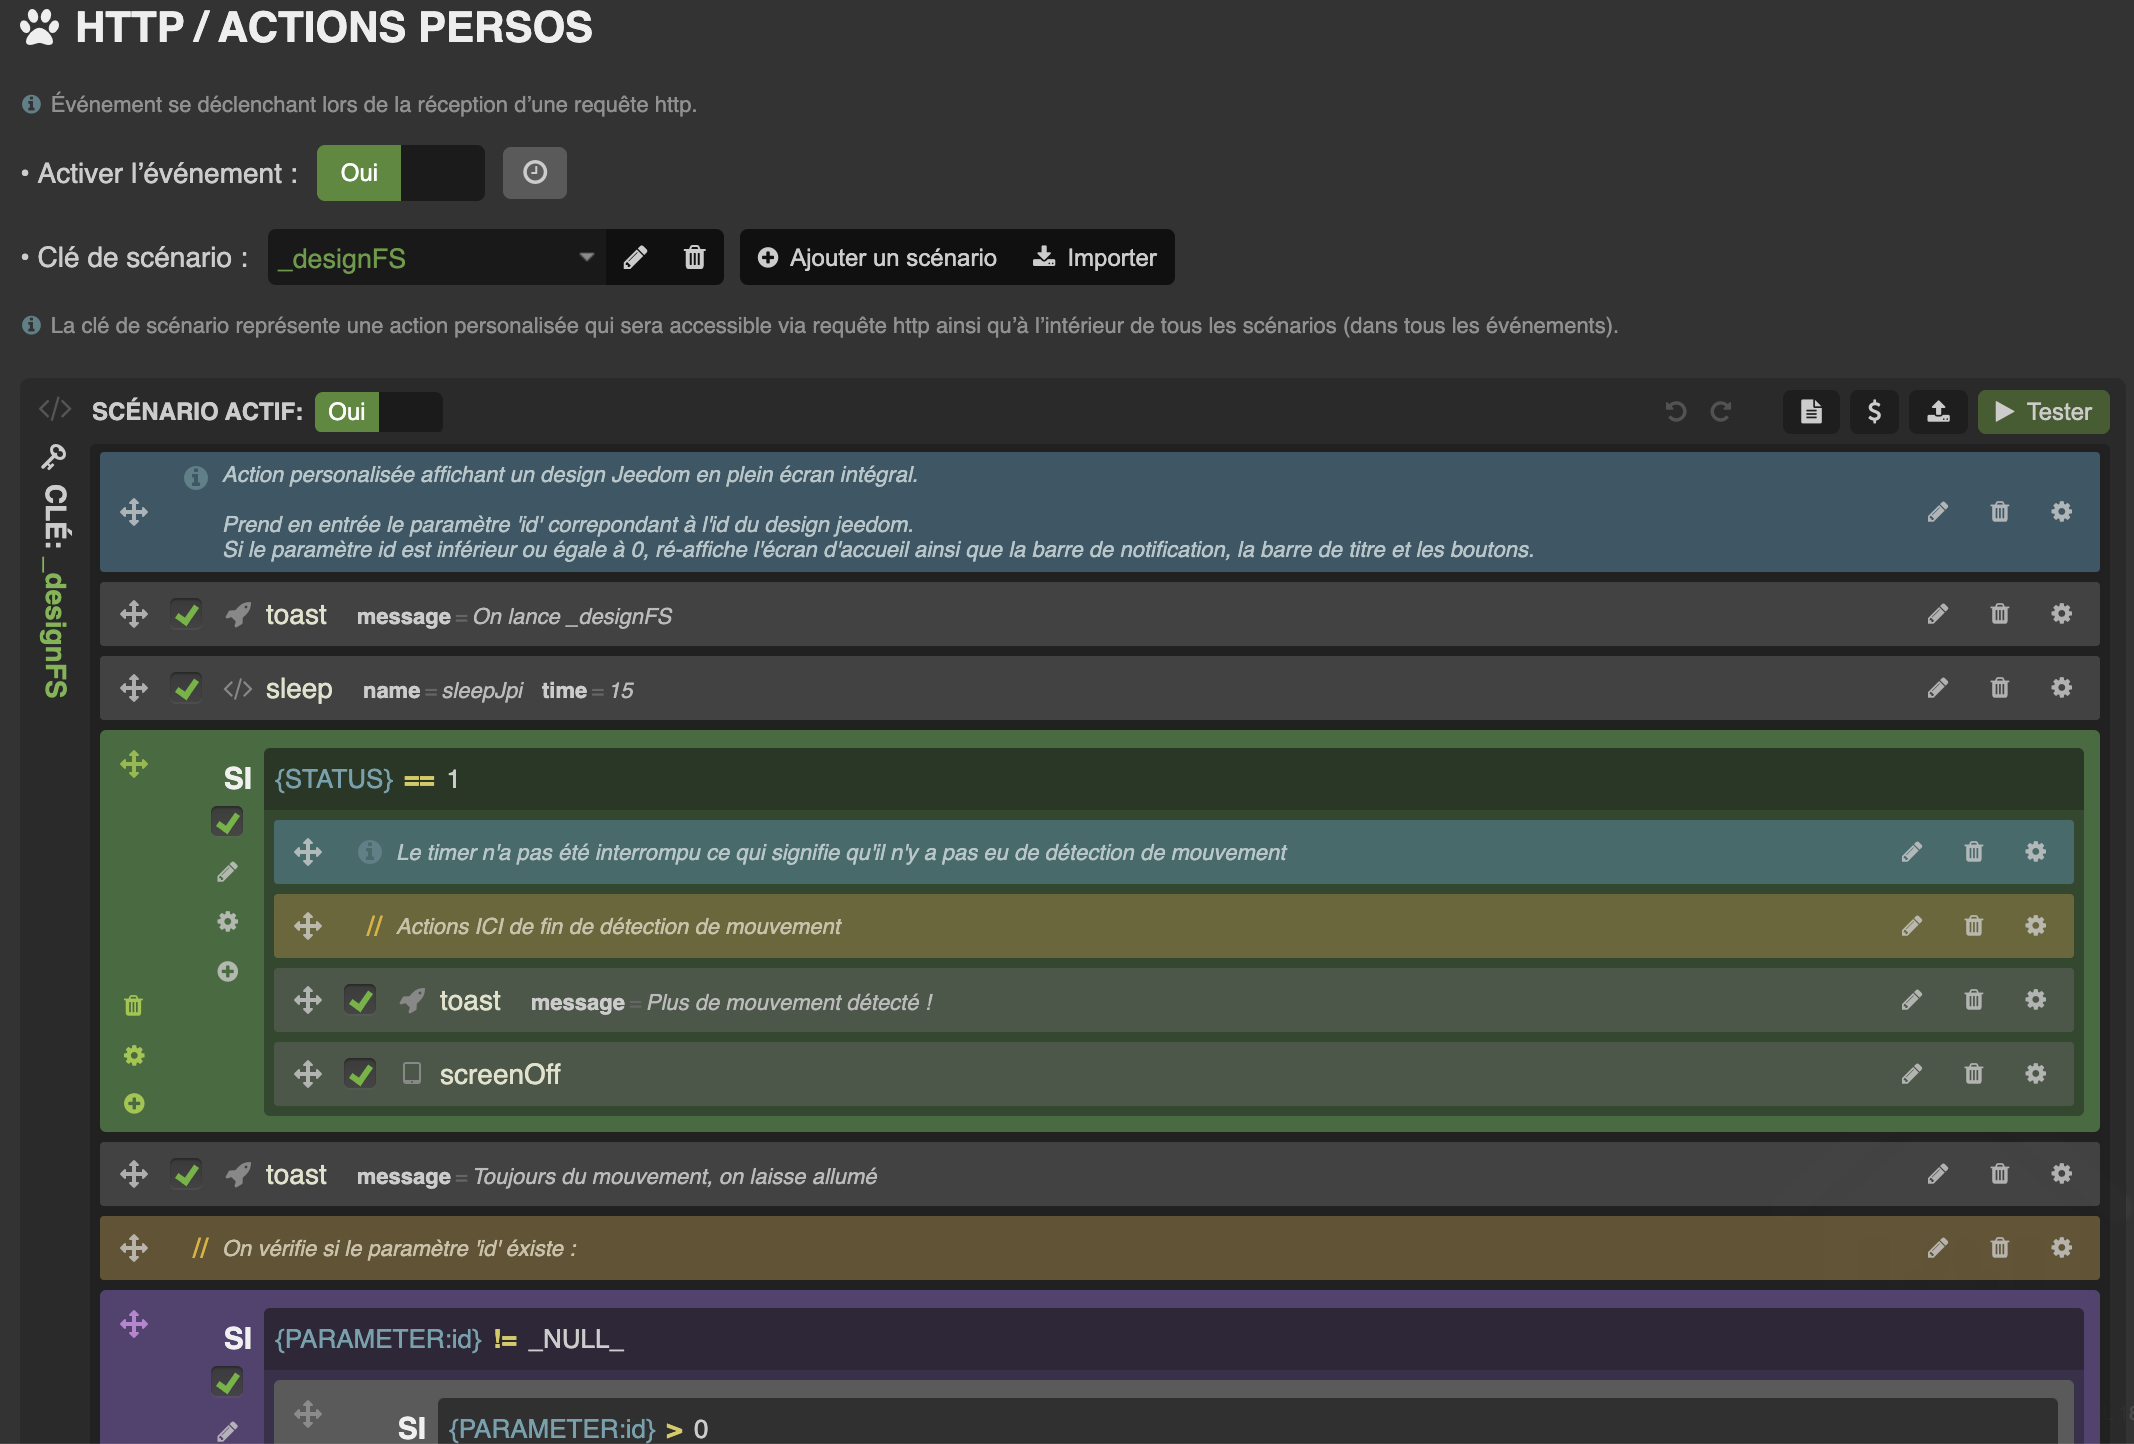Click the export upload icon in scenario toolbar
The image size is (2134, 1444).
(x=1938, y=412)
